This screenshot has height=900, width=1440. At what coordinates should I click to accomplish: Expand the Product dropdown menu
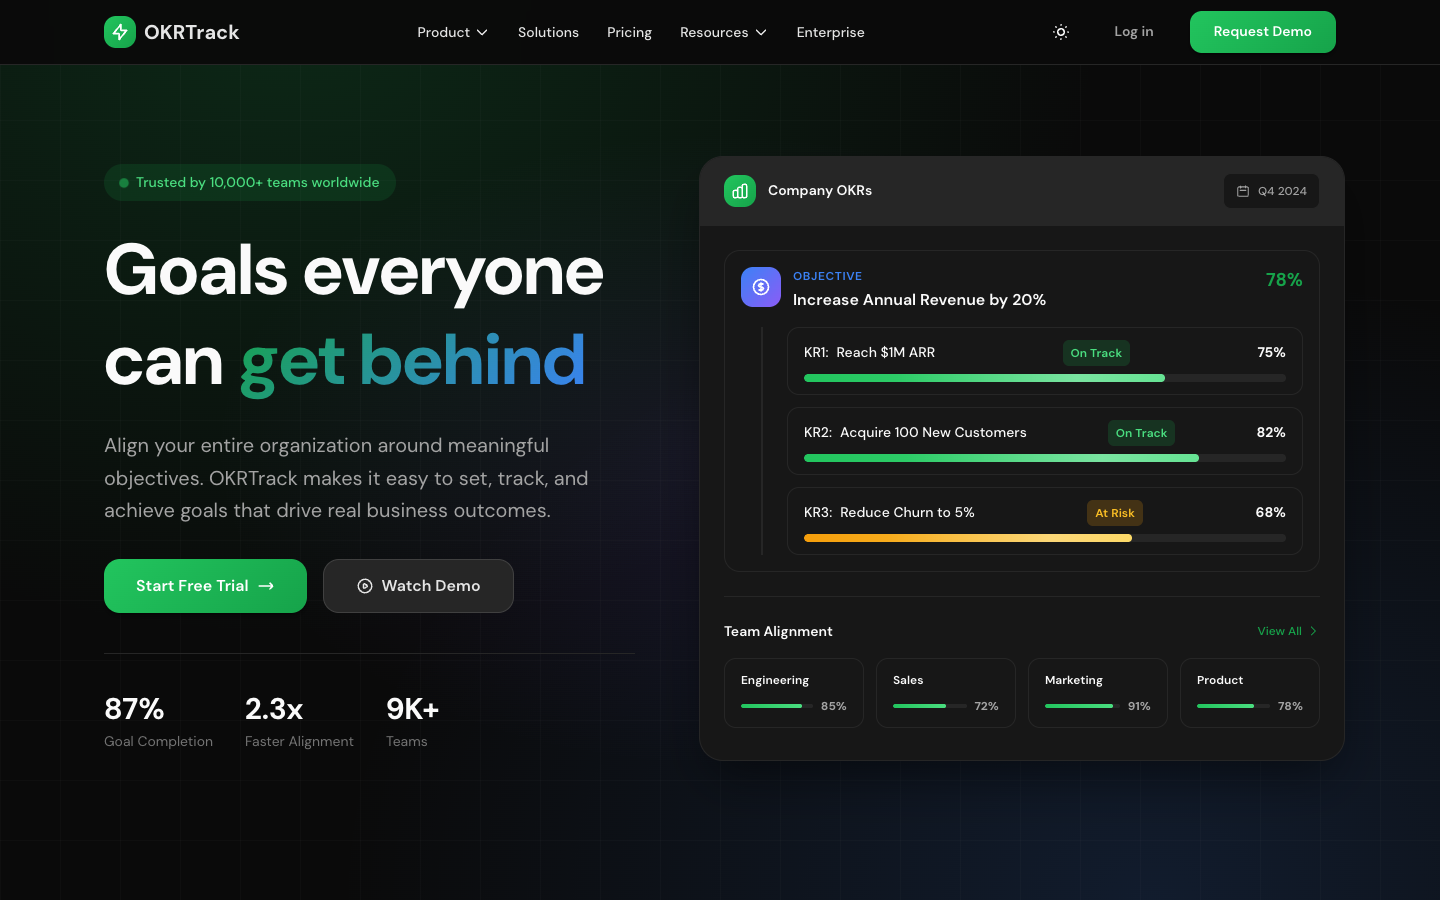tap(452, 32)
